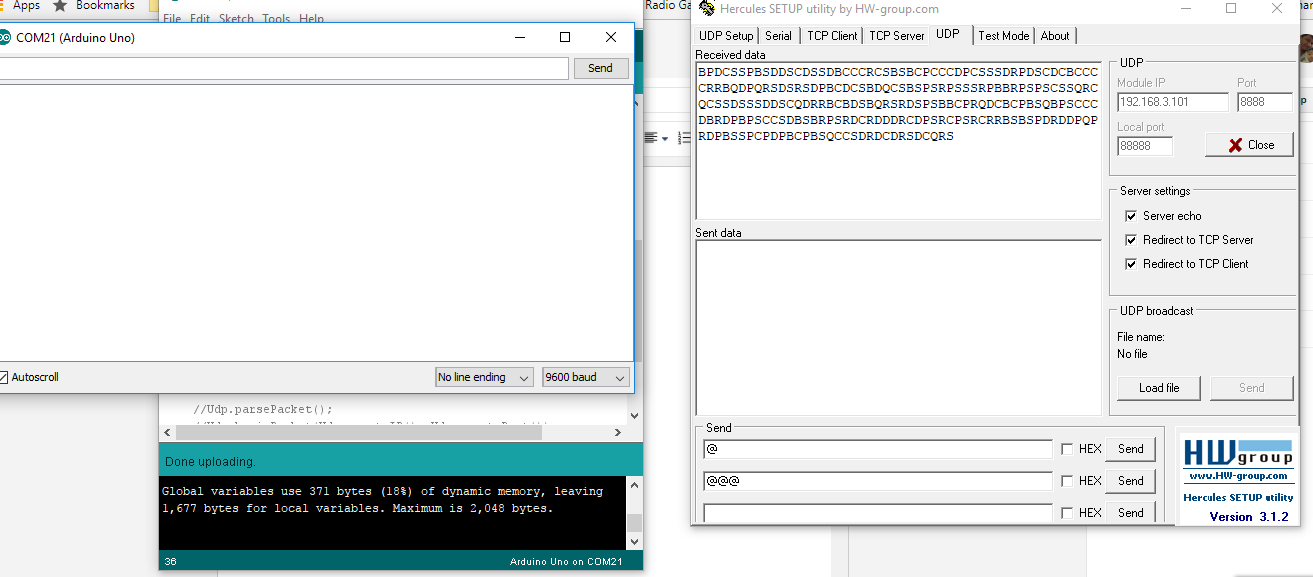Click inside the Received data text area

898,140
